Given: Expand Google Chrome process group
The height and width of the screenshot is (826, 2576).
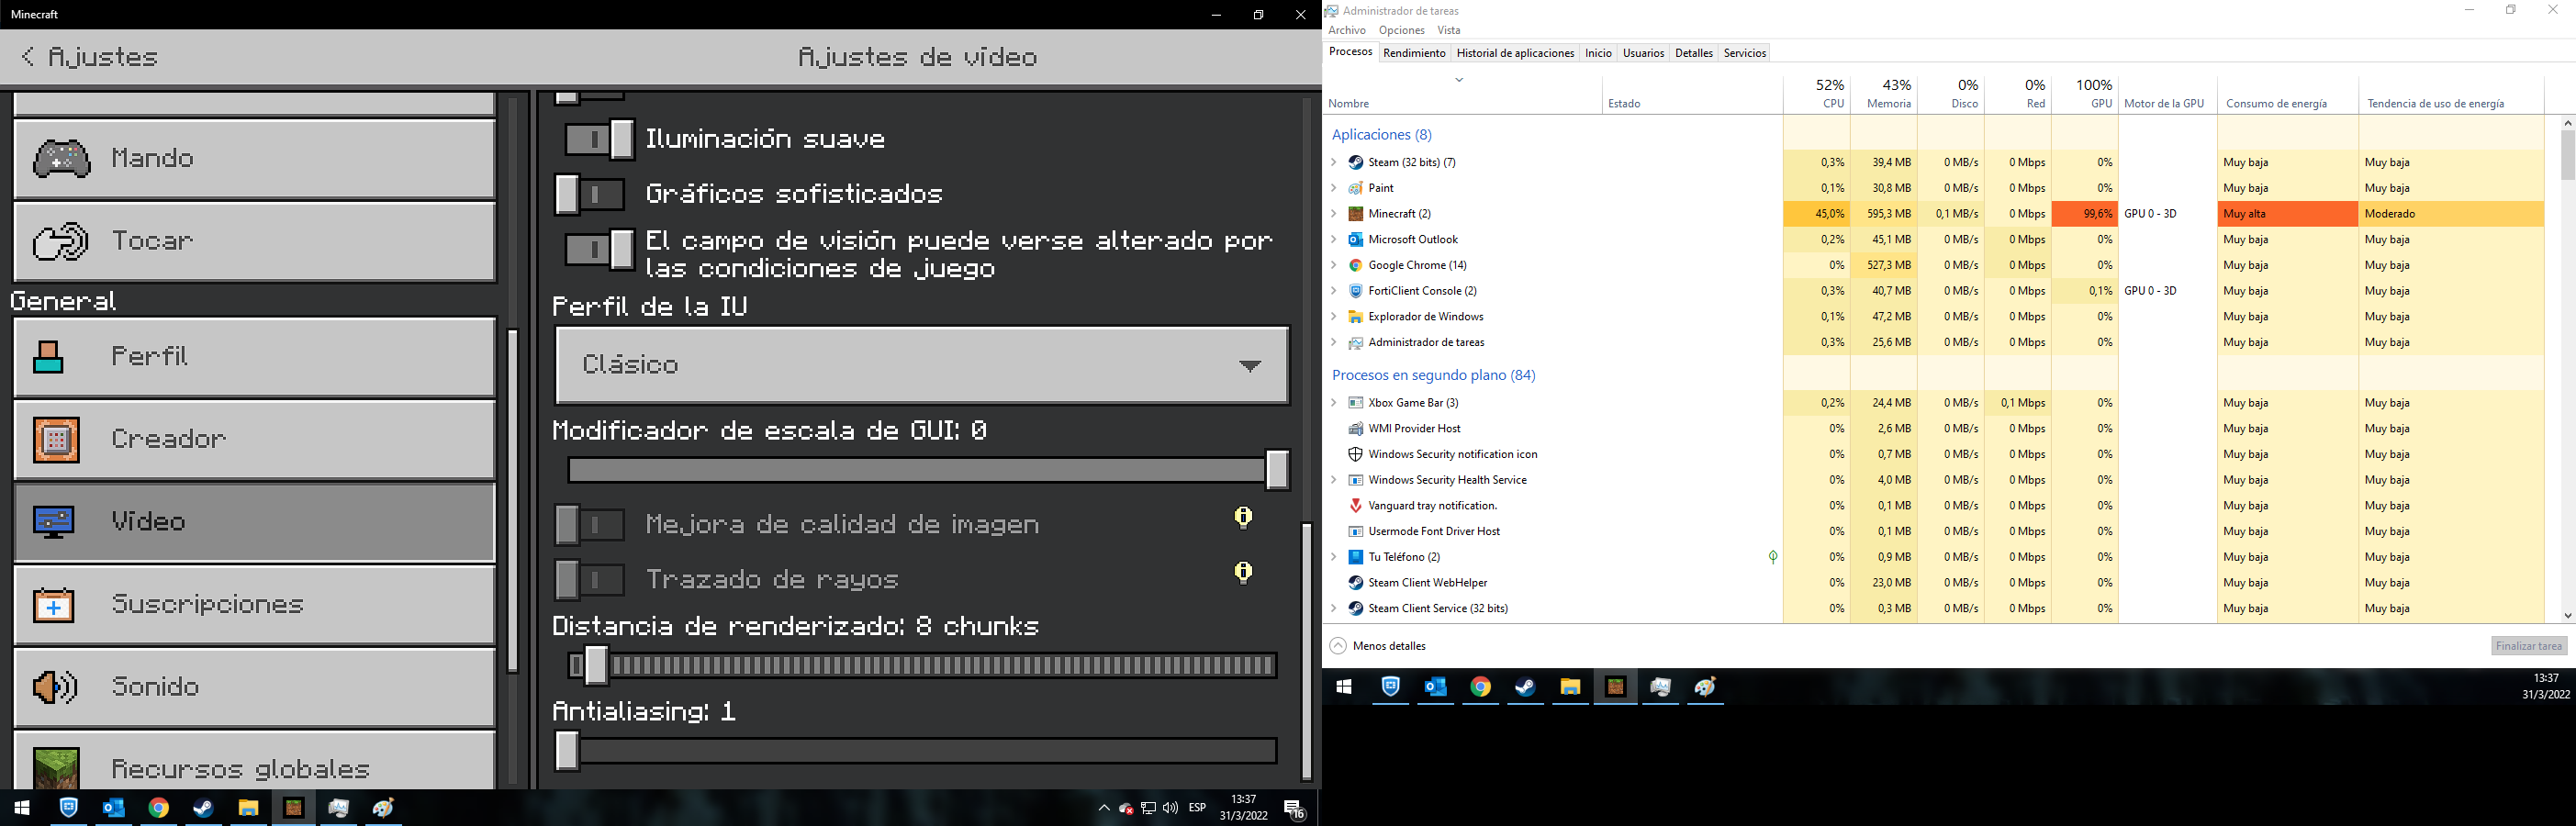Looking at the screenshot, I should [x=1333, y=265].
